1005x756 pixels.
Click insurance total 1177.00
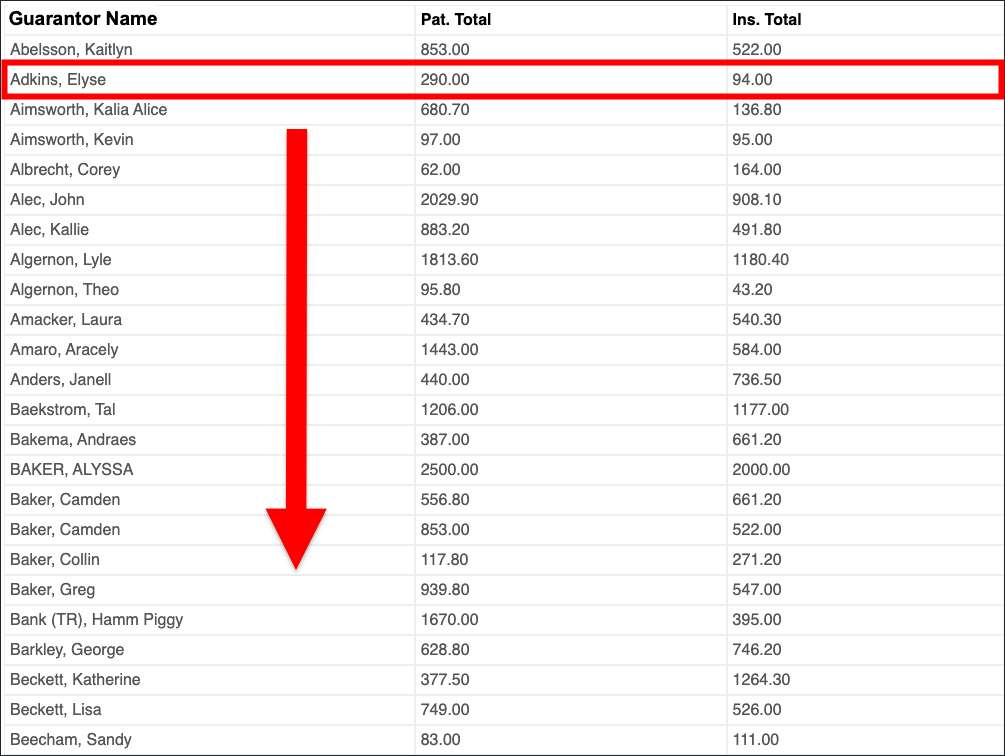pos(761,409)
